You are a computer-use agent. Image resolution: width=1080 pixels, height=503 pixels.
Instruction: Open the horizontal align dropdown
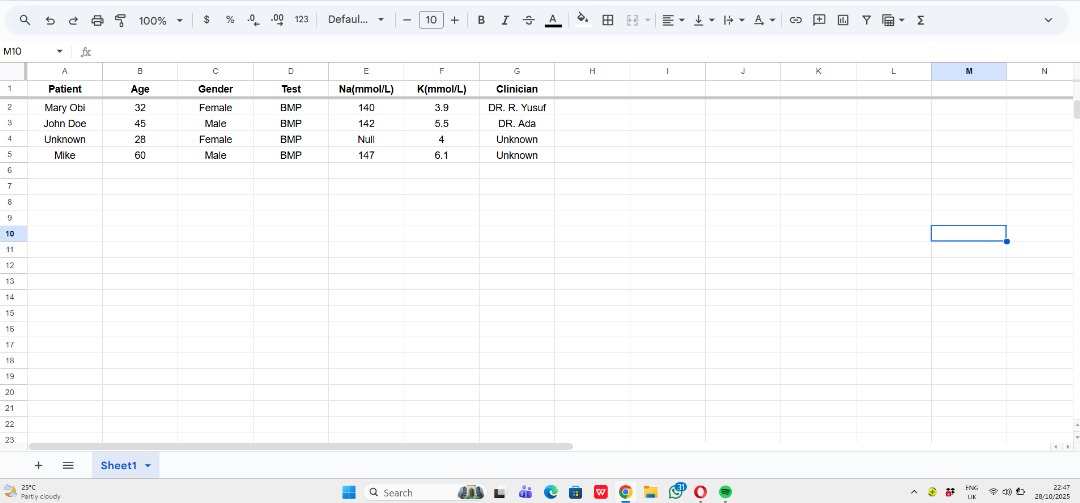(x=673, y=20)
